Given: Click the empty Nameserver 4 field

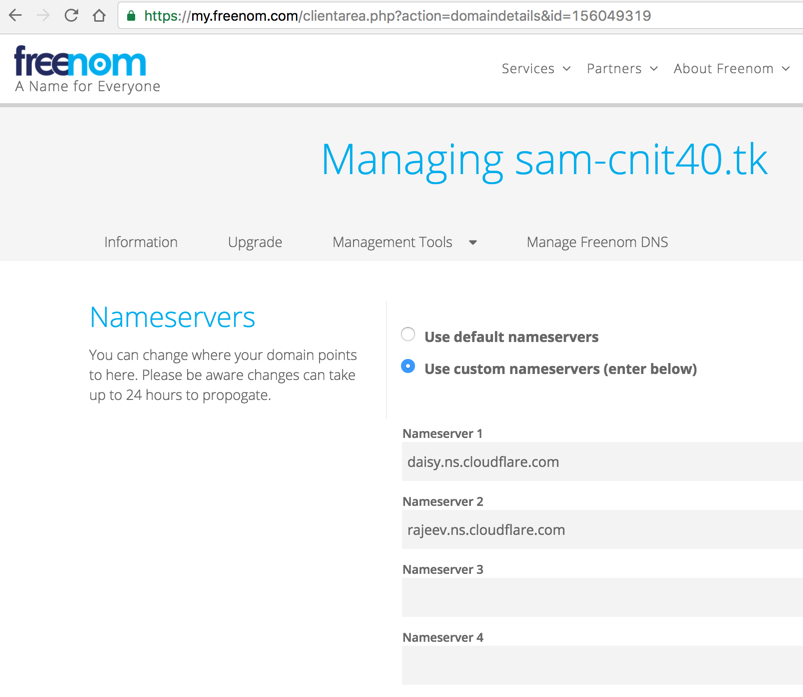Looking at the screenshot, I should 602,665.
